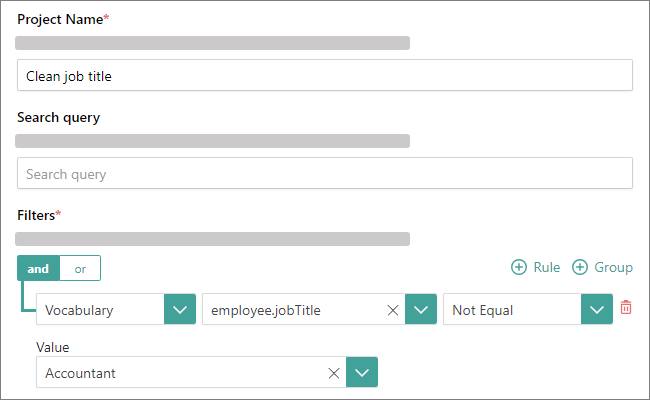
Task: Click the plus icon next to Rule
Action: tap(518, 267)
